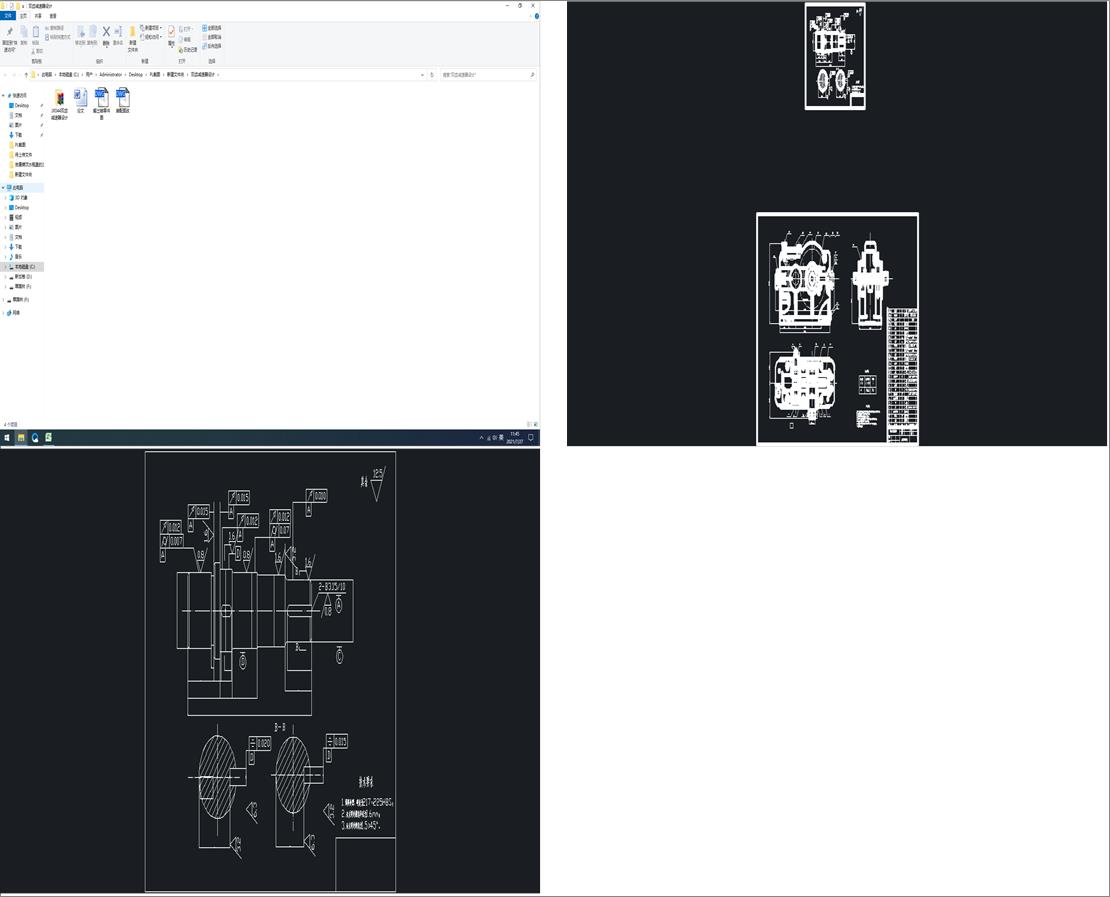Click Select none in the ribbon
This screenshot has width=1110, height=897.
pyautogui.click(x=212, y=37)
